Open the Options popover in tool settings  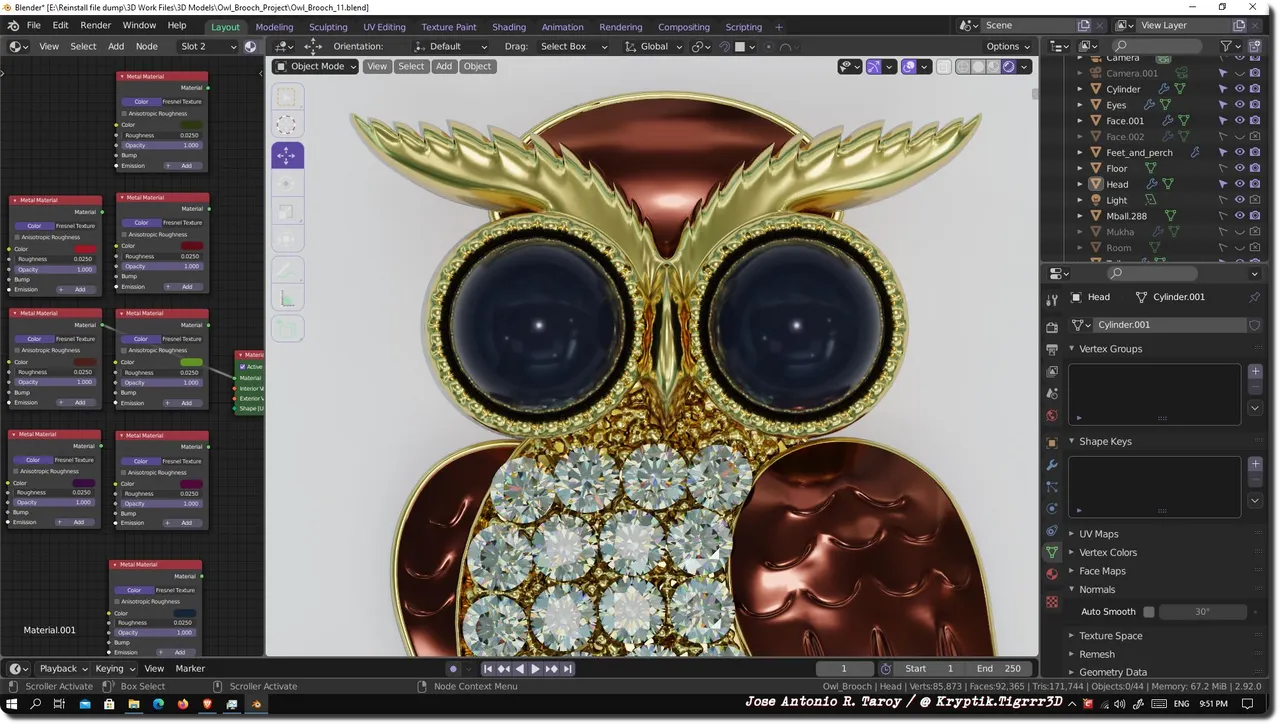(x=1008, y=46)
